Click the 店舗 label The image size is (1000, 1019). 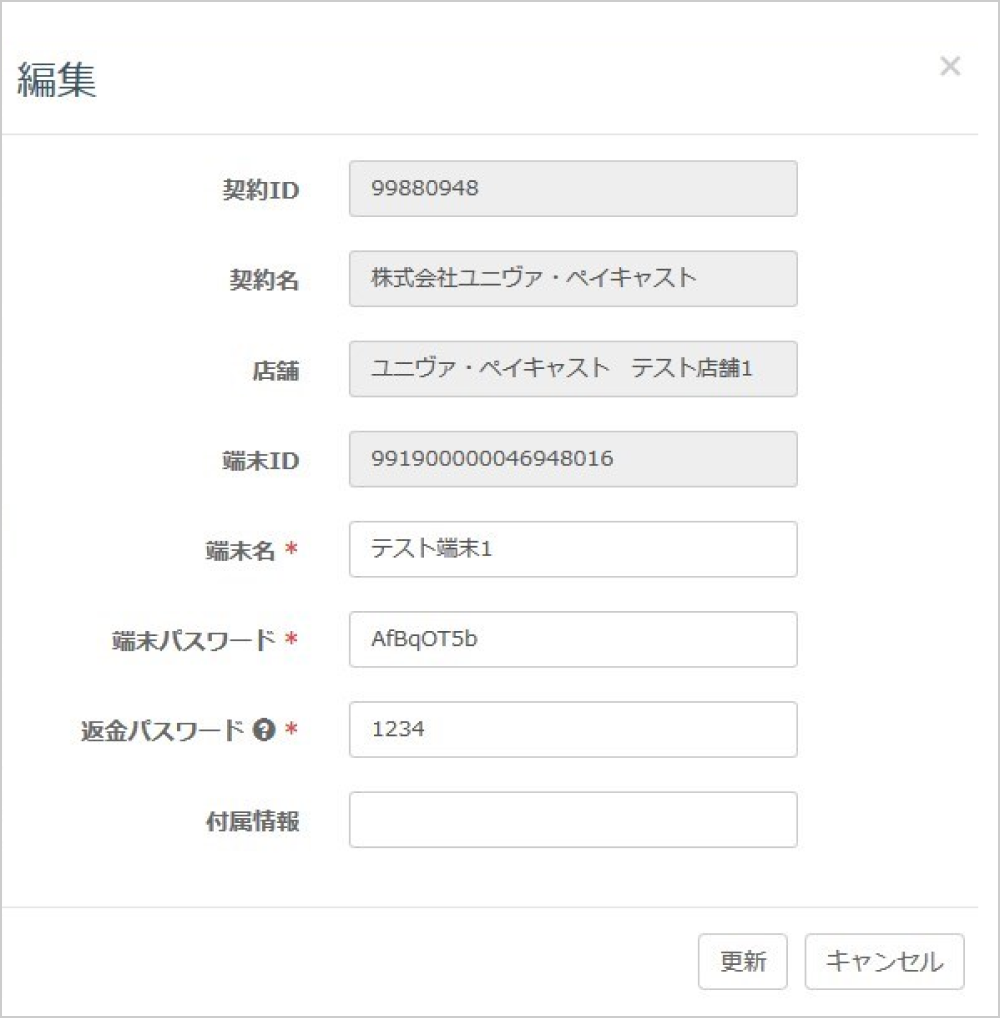coord(274,371)
